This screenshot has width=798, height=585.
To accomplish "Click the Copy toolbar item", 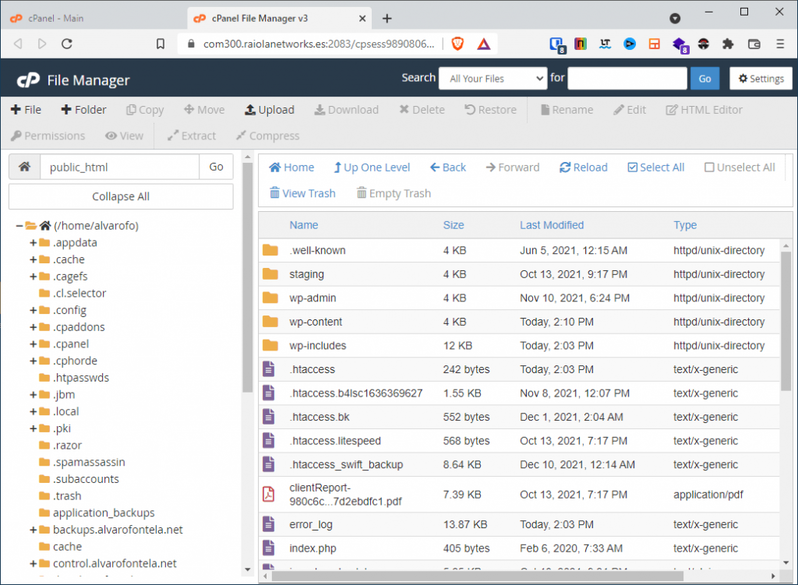I will [x=145, y=109].
